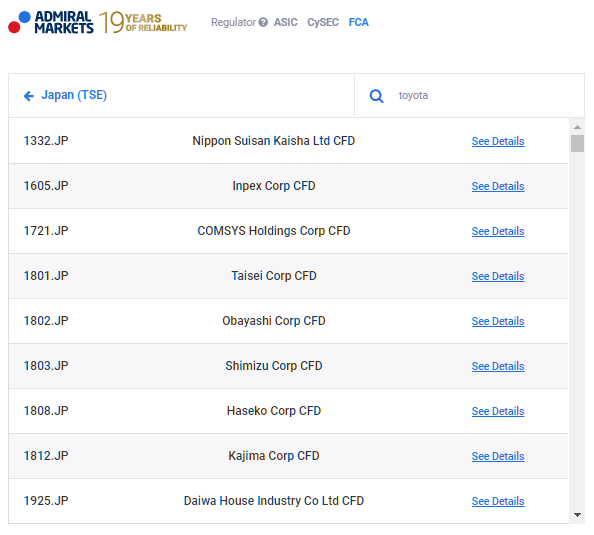Select the ASIC regulator option
Screen dimensions: 594x535
pyautogui.click(x=286, y=22)
